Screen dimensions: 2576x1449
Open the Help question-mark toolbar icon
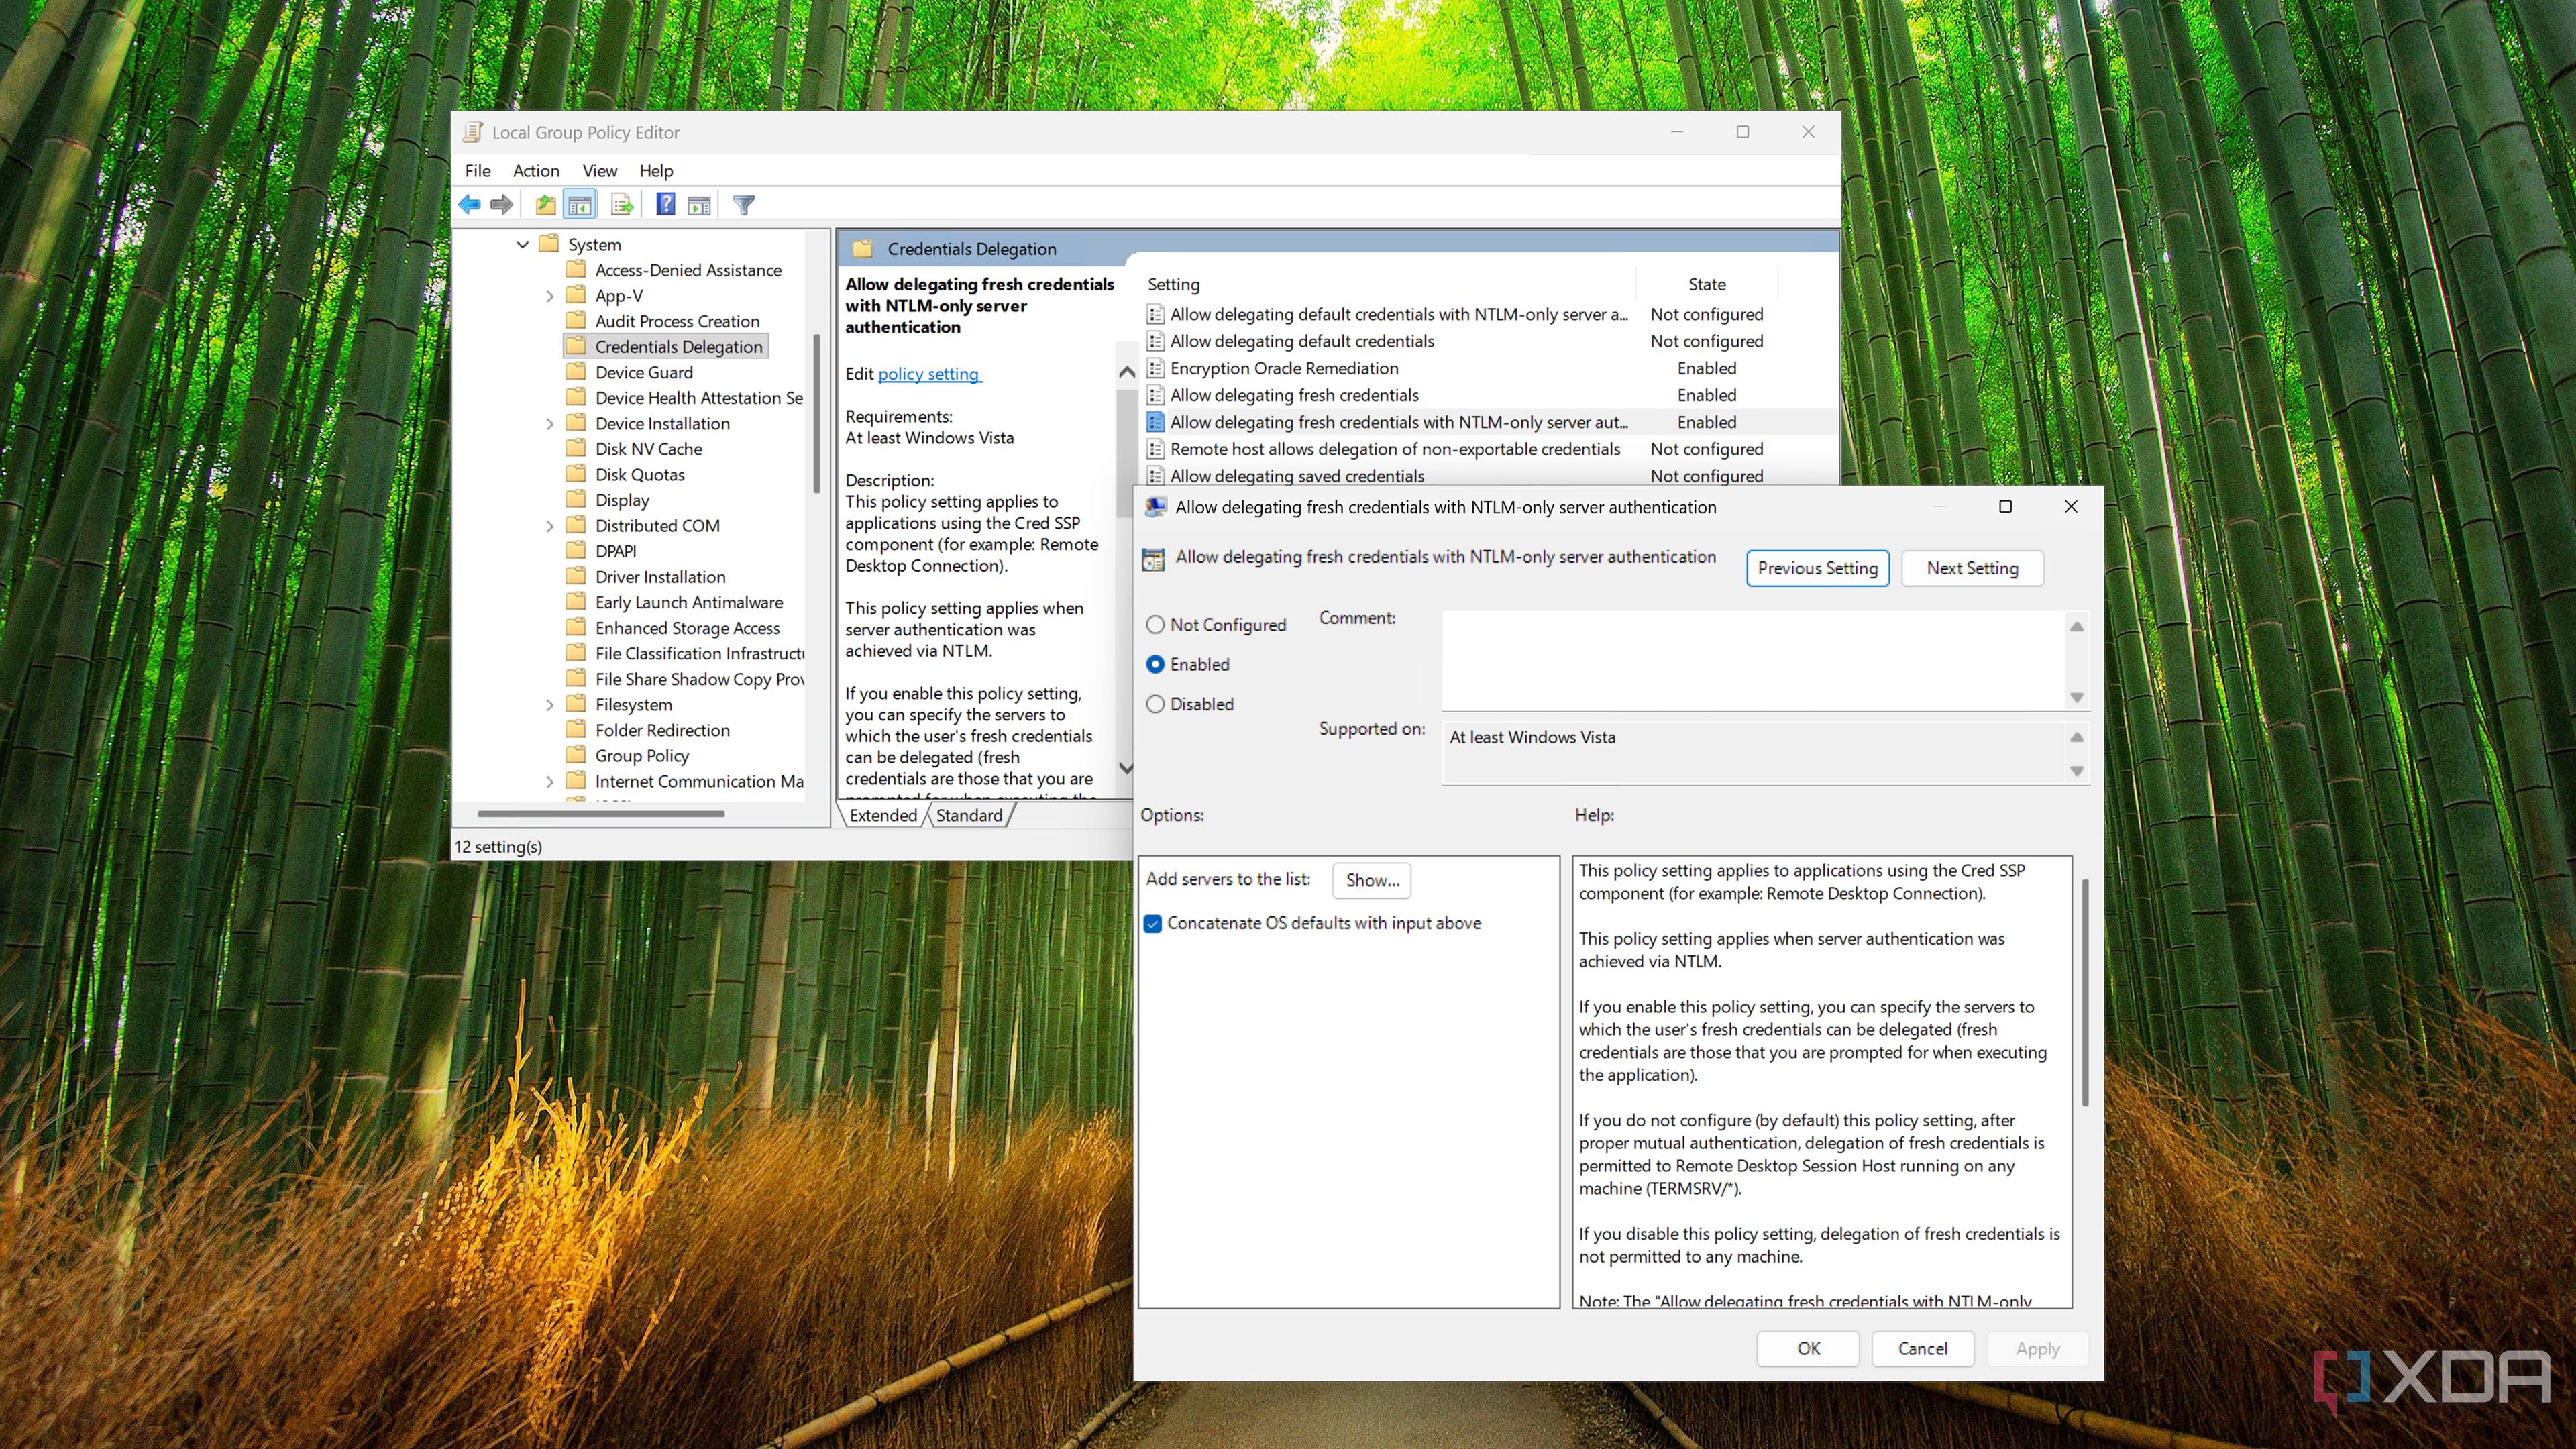point(665,205)
